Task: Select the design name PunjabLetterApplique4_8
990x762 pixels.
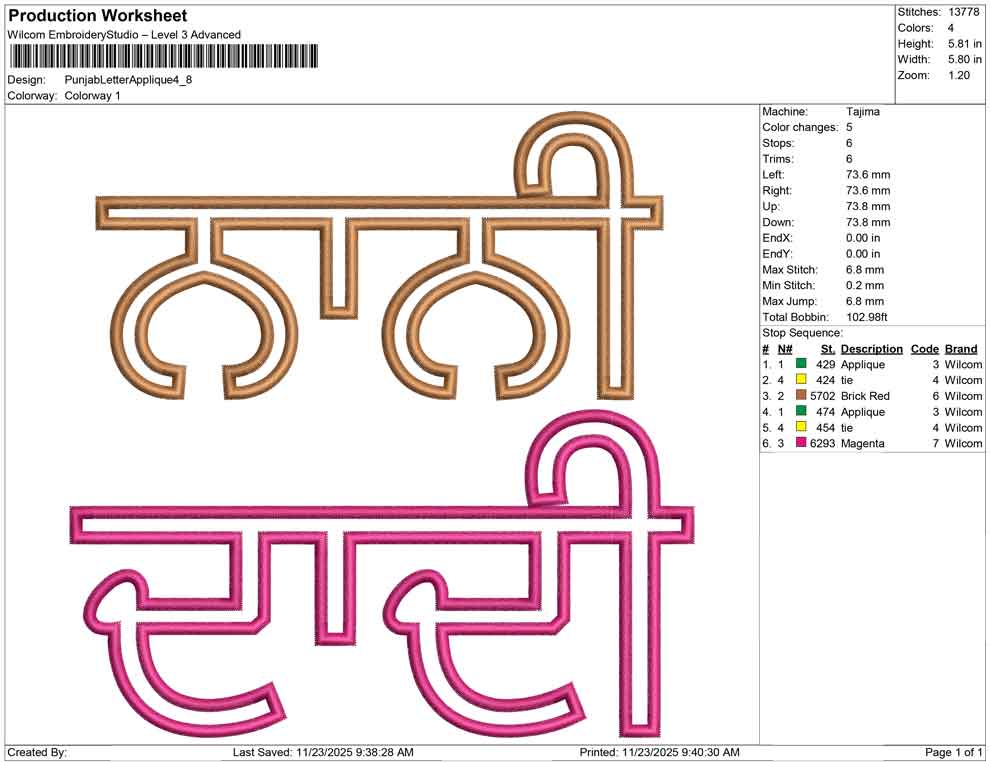Action: click(130, 79)
